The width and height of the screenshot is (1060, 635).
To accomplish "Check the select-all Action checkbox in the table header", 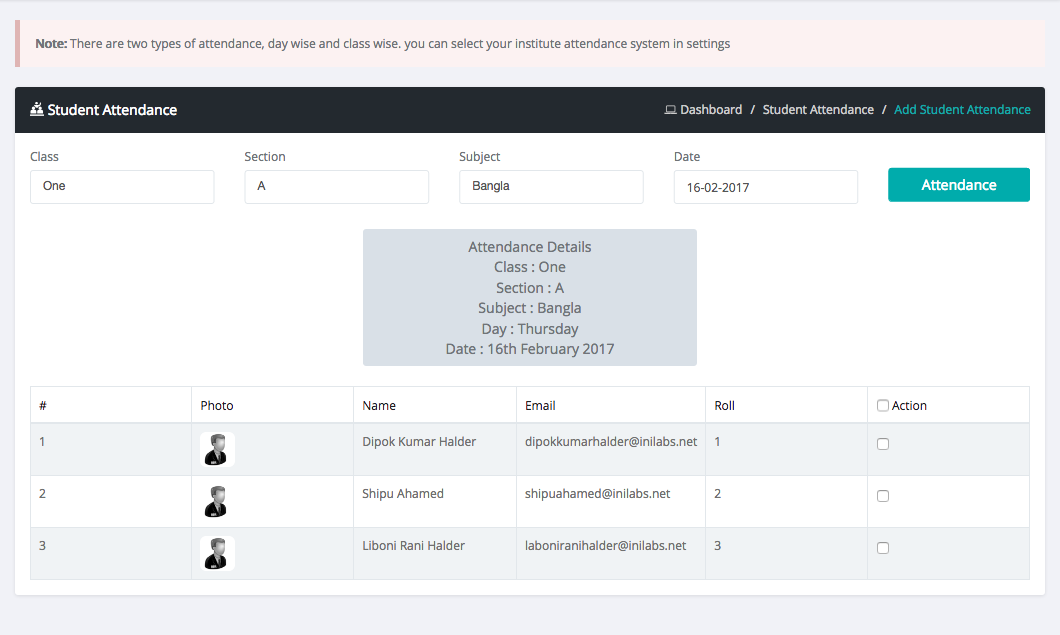I will coord(883,406).
